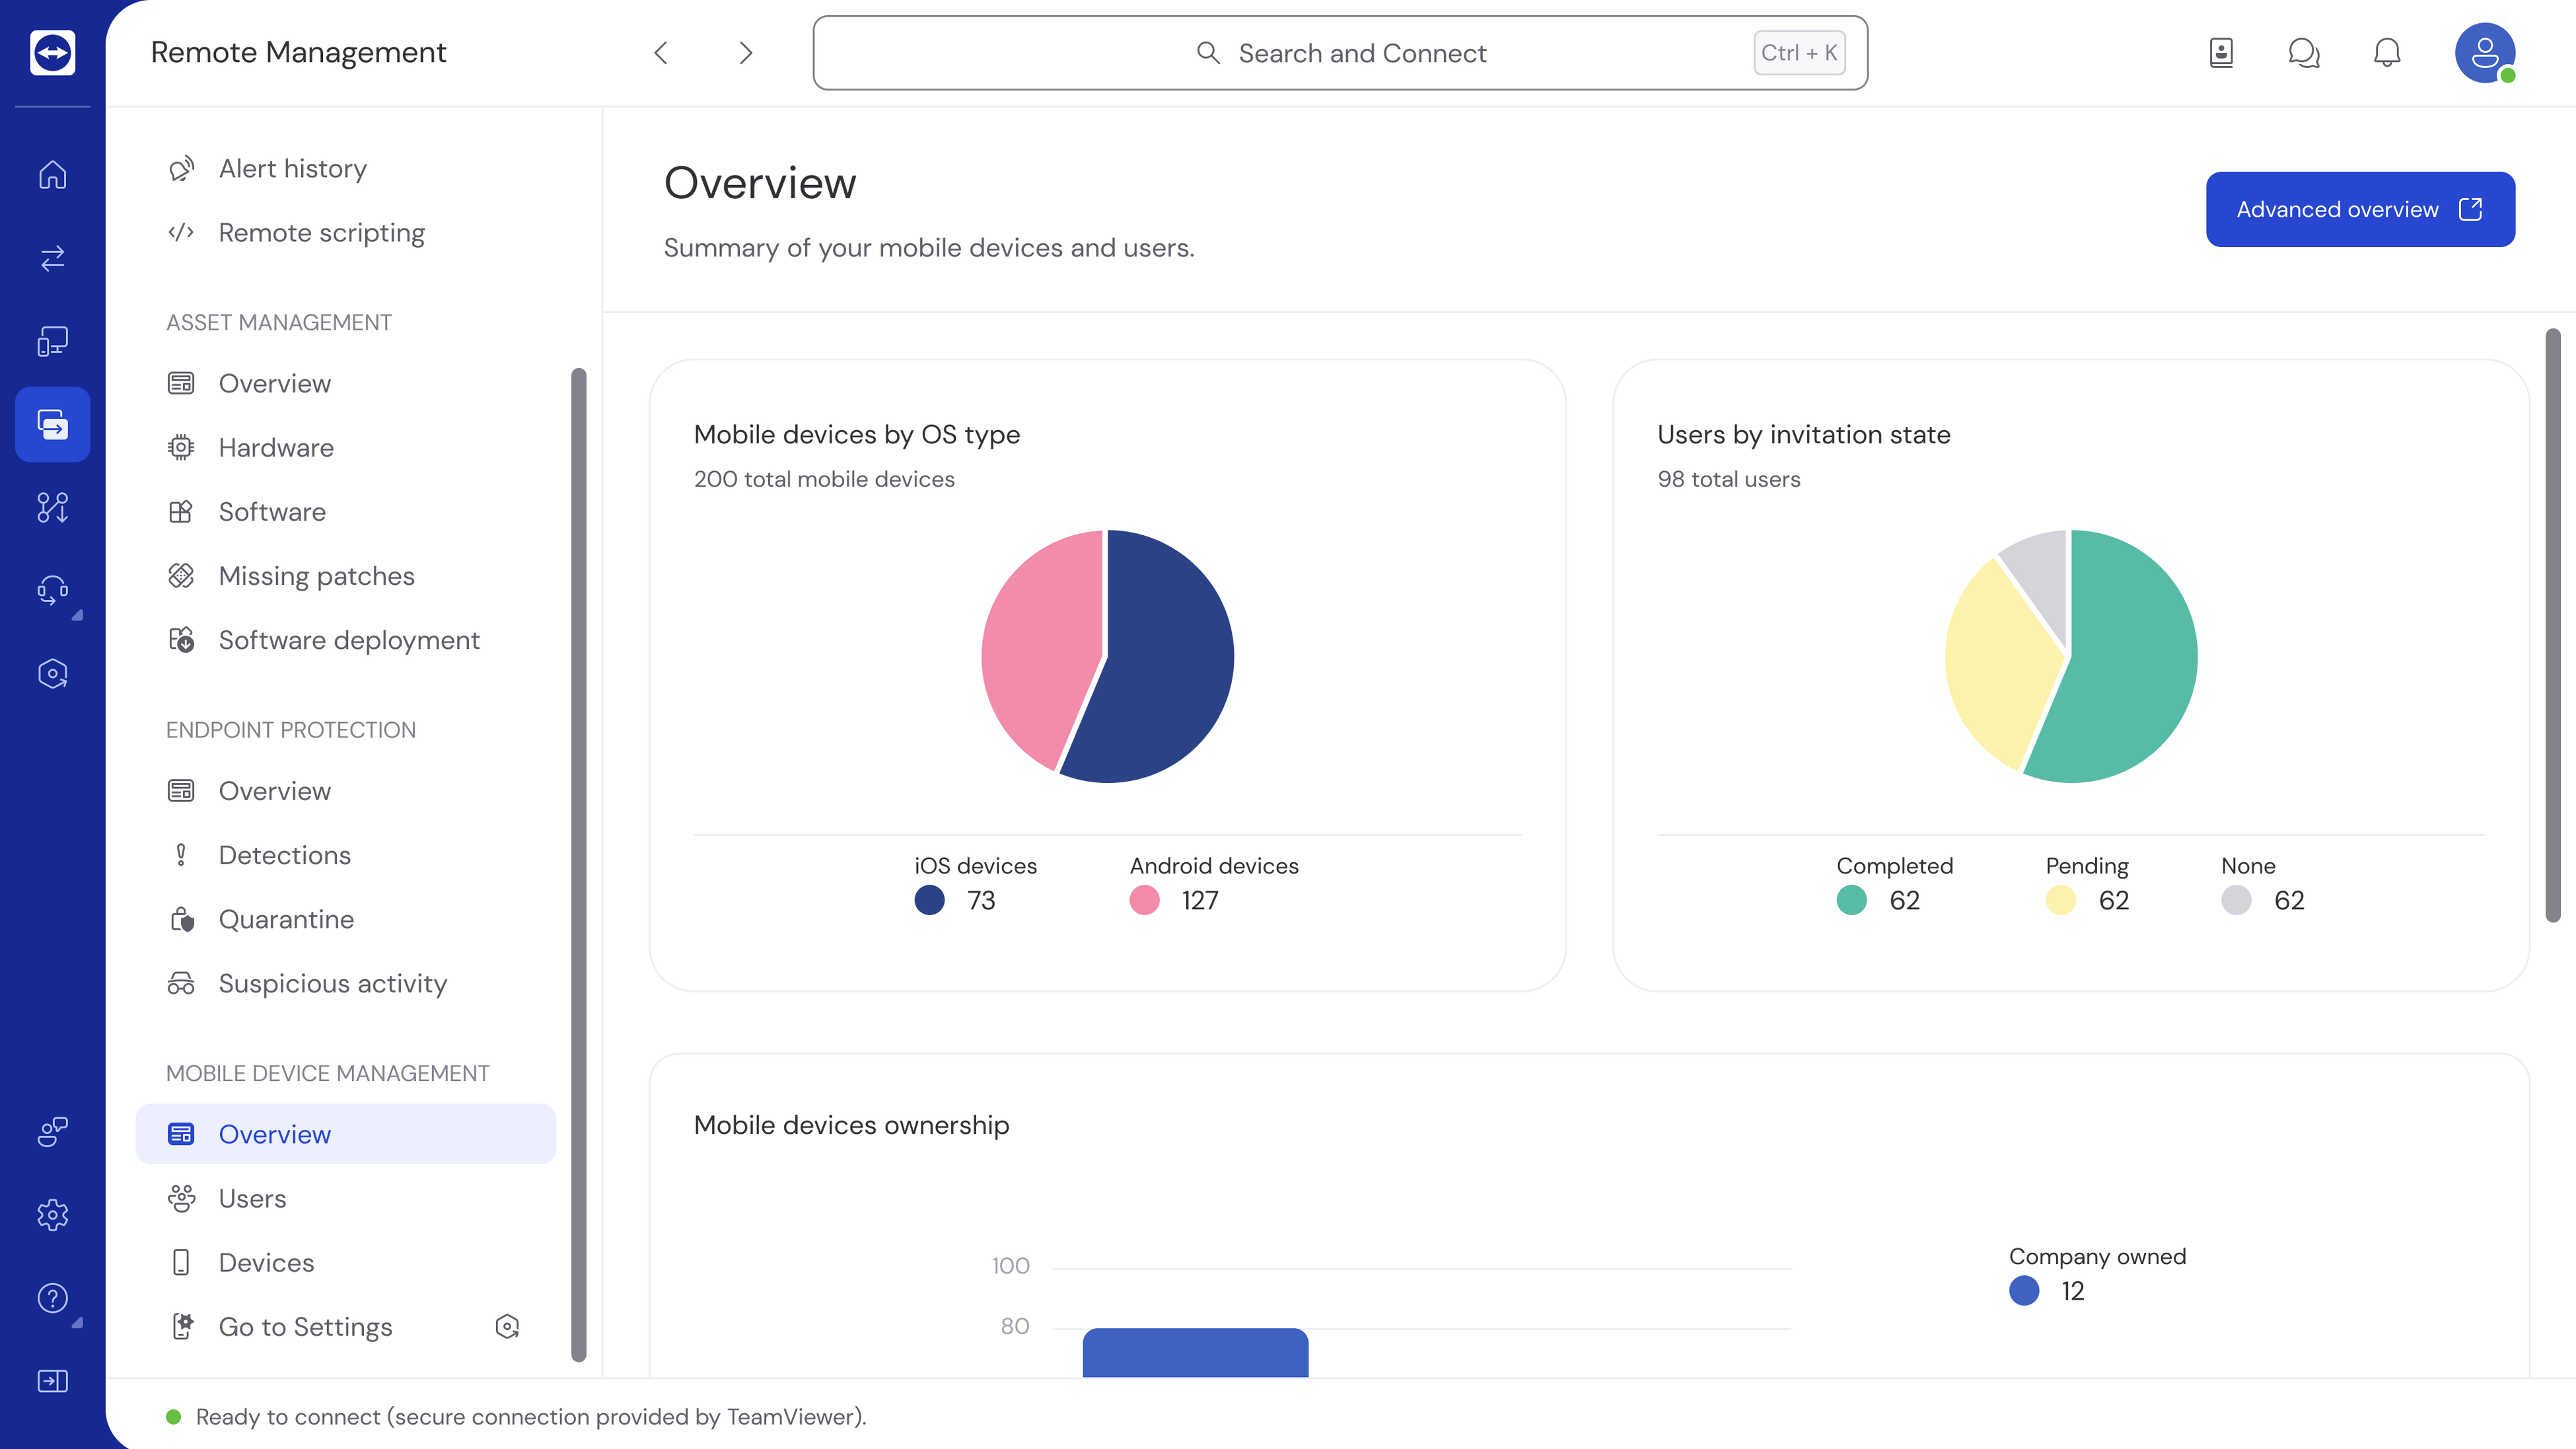Navigate forward with right chevron
Screen dimensions: 2576x1449
coord(745,53)
